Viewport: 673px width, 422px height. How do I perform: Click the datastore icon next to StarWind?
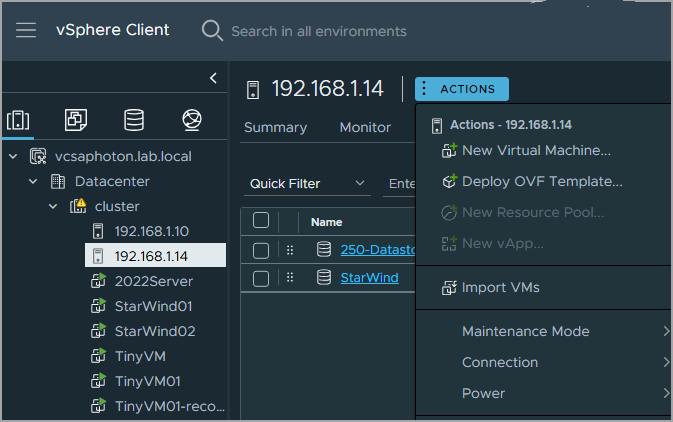coord(324,277)
